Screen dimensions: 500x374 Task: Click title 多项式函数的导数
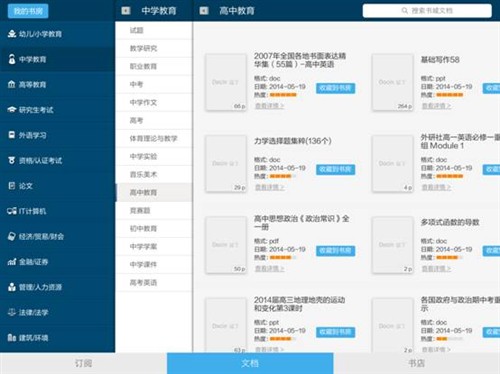coord(450,222)
